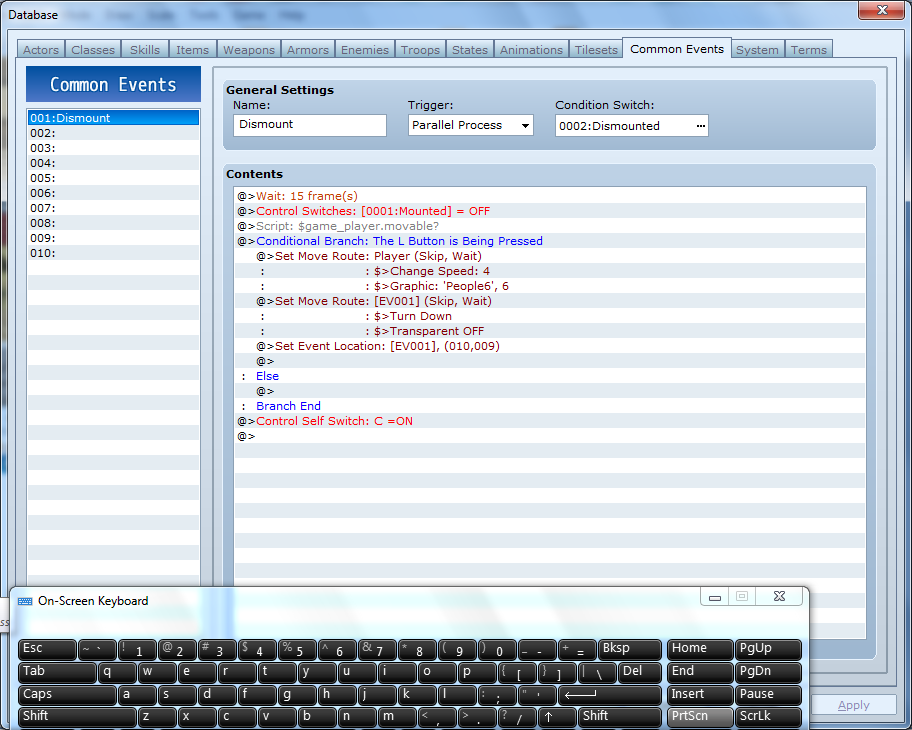The width and height of the screenshot is (912, 730).
Task: Select Control Self Switch: C =ON line
Action: pos(550,421)
